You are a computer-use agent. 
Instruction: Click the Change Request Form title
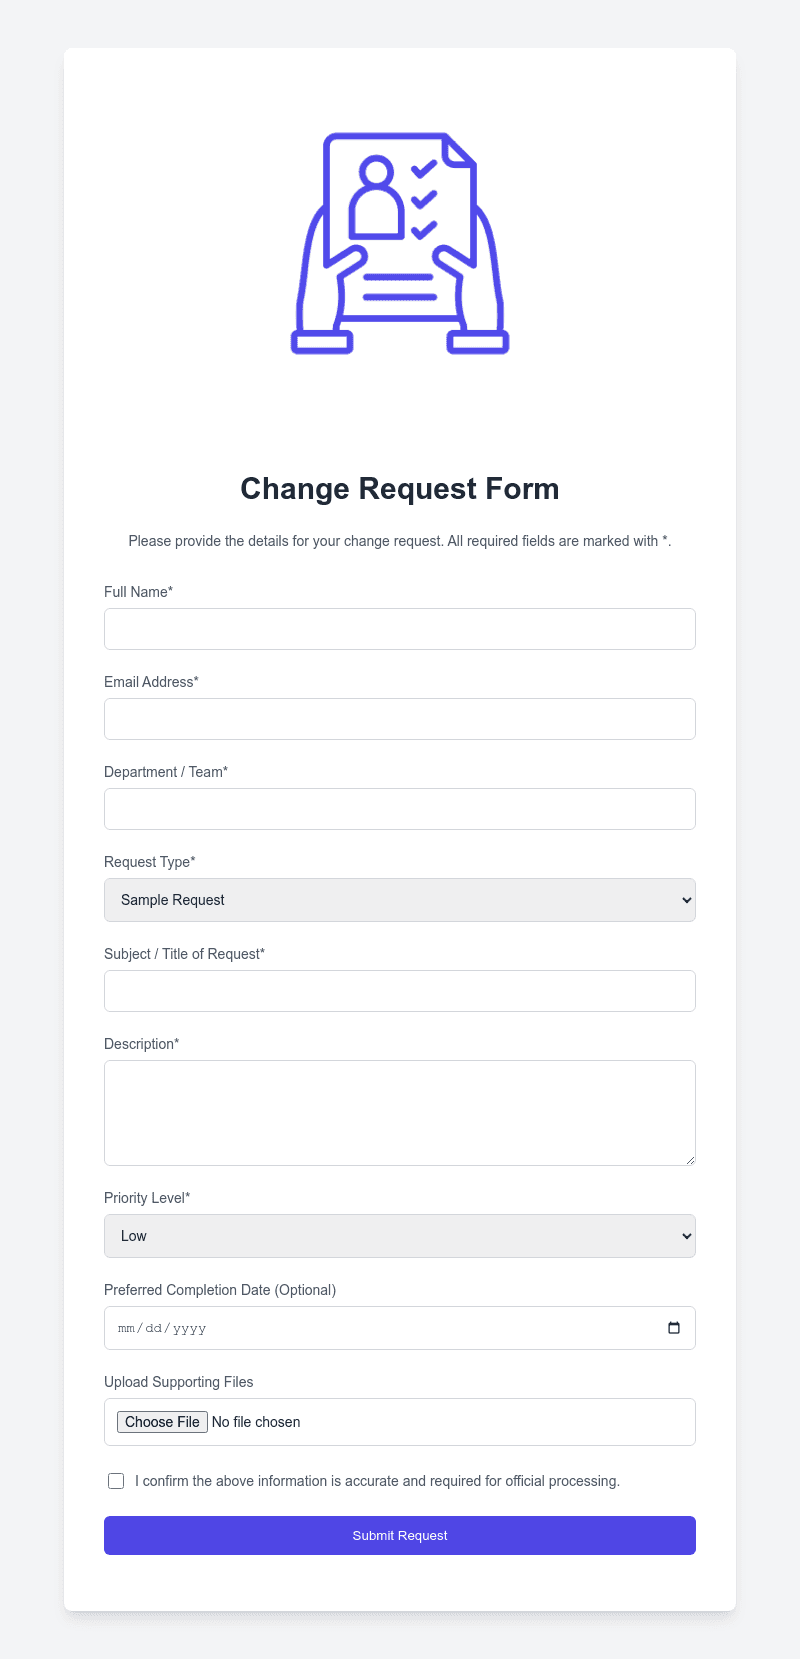click(x=400, y=488)
